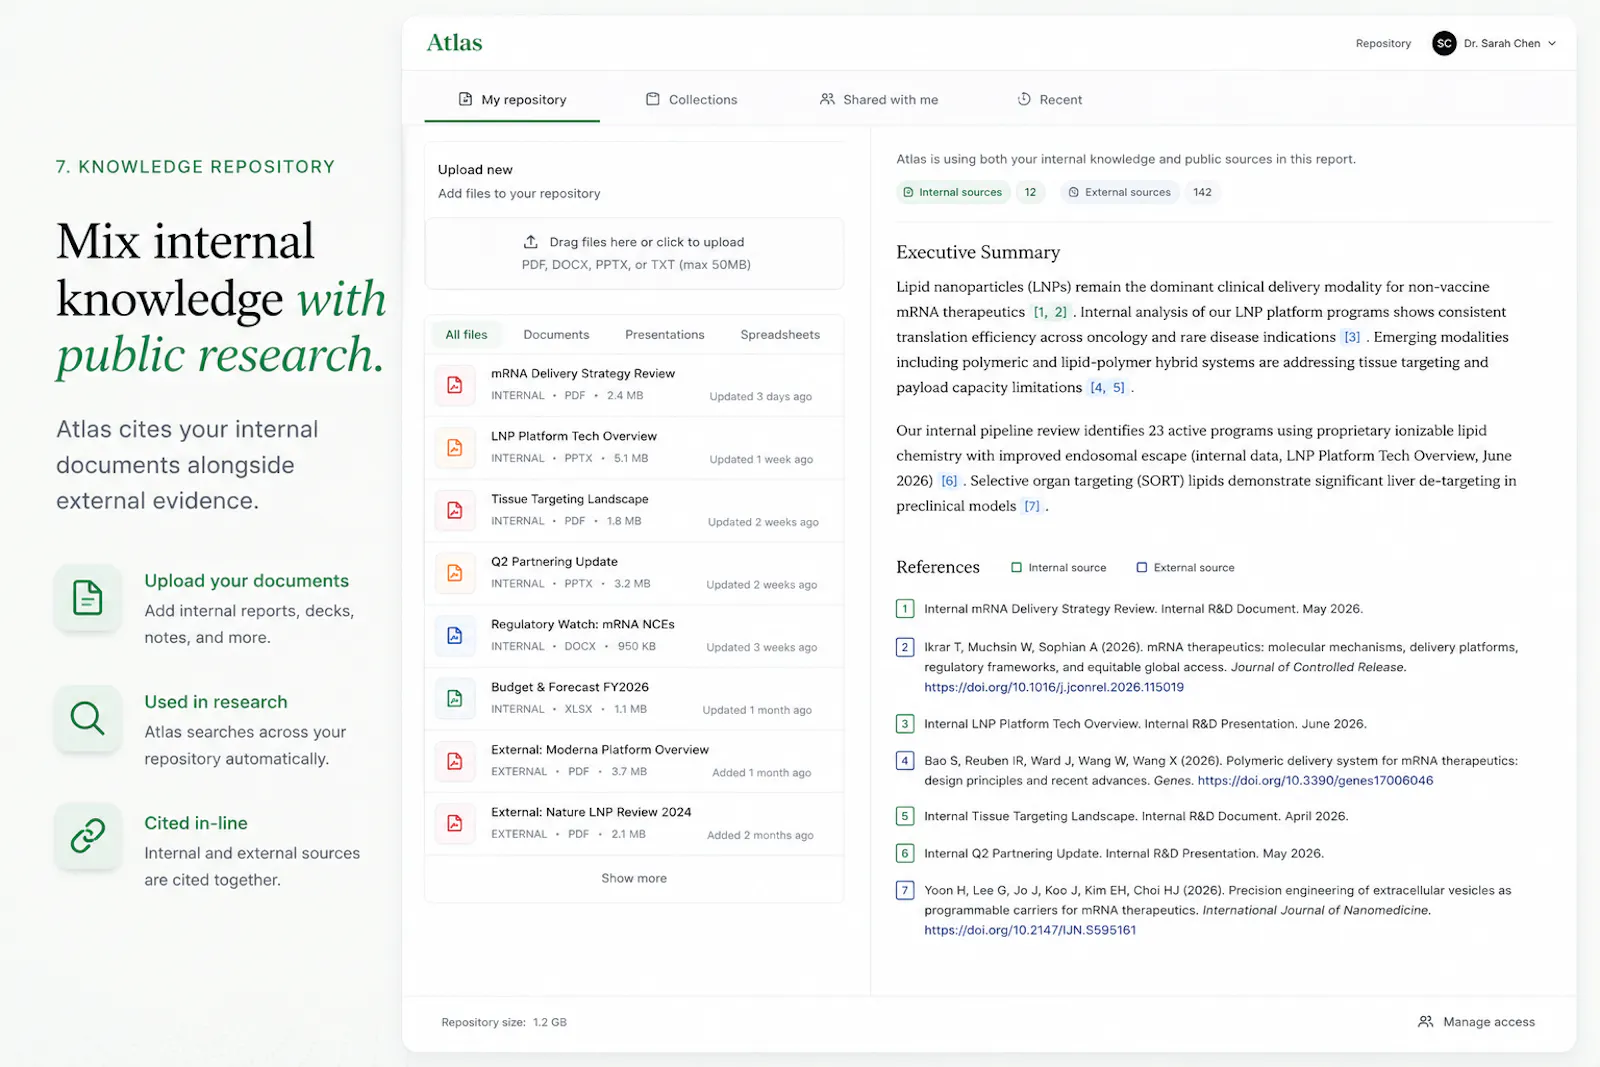The width and height of the screenshot is (1600, 1067).
Task: Select Regulatory Watch: mRNA NCEs title
Action: point(583,625)
